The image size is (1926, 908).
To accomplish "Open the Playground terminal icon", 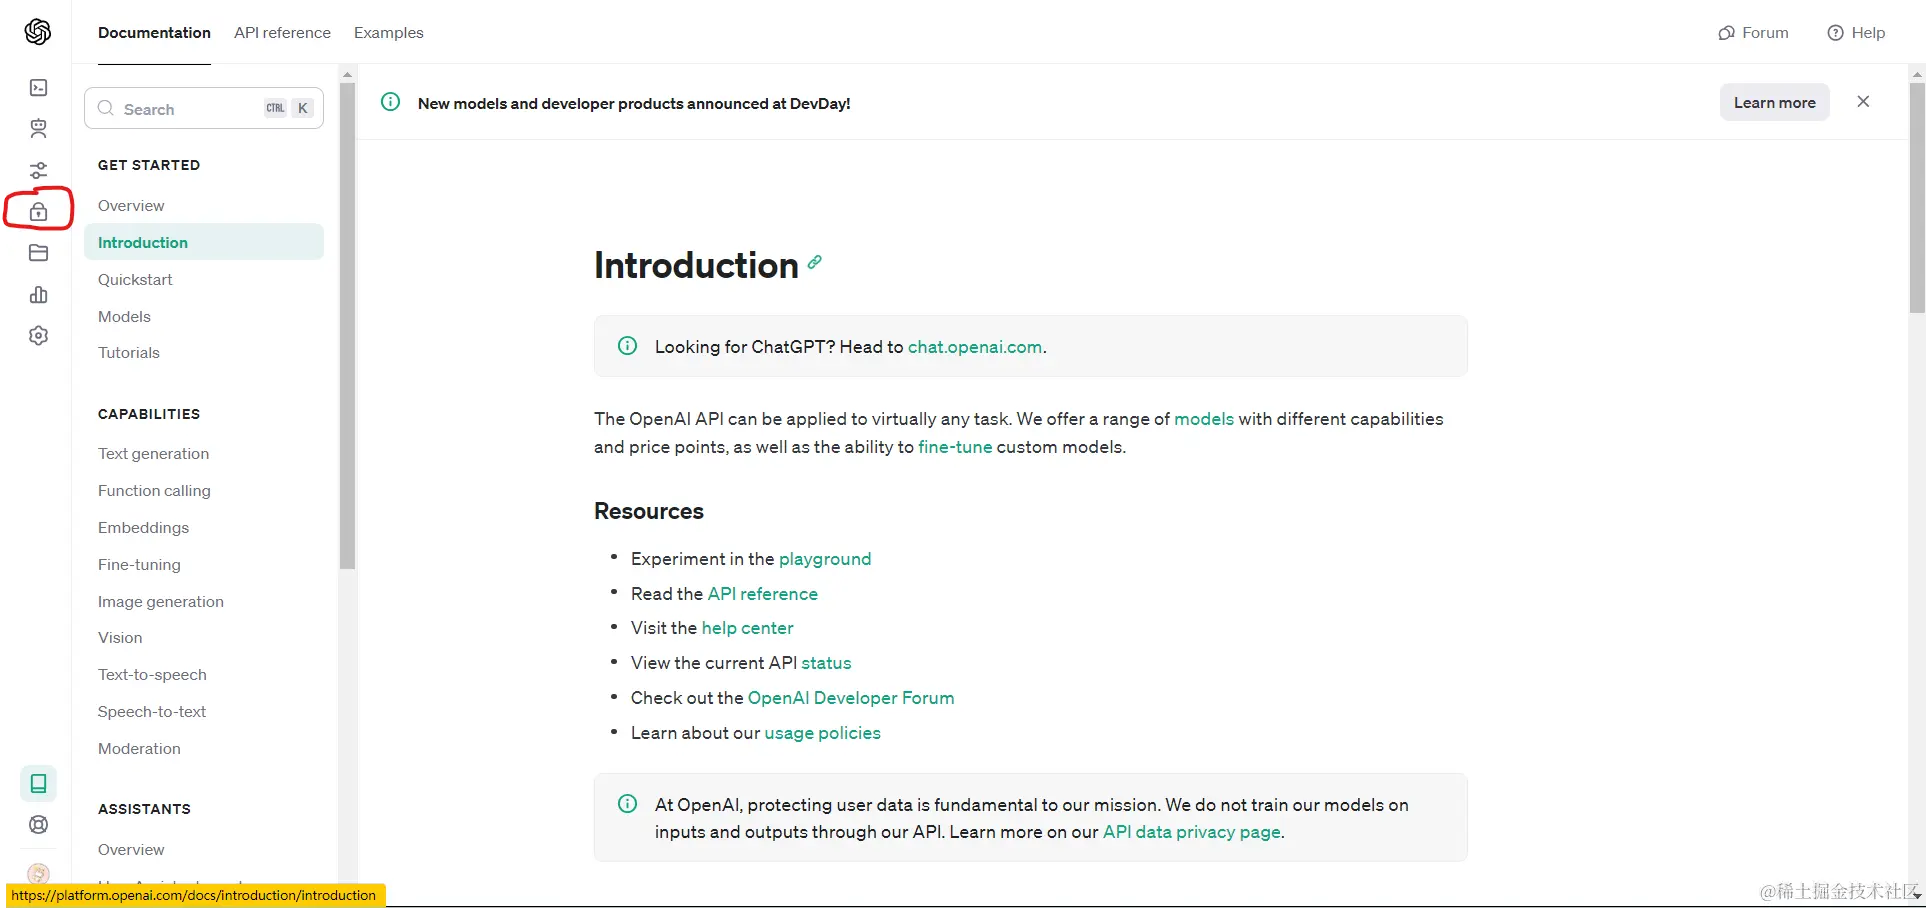I will [x=38, y=88].
